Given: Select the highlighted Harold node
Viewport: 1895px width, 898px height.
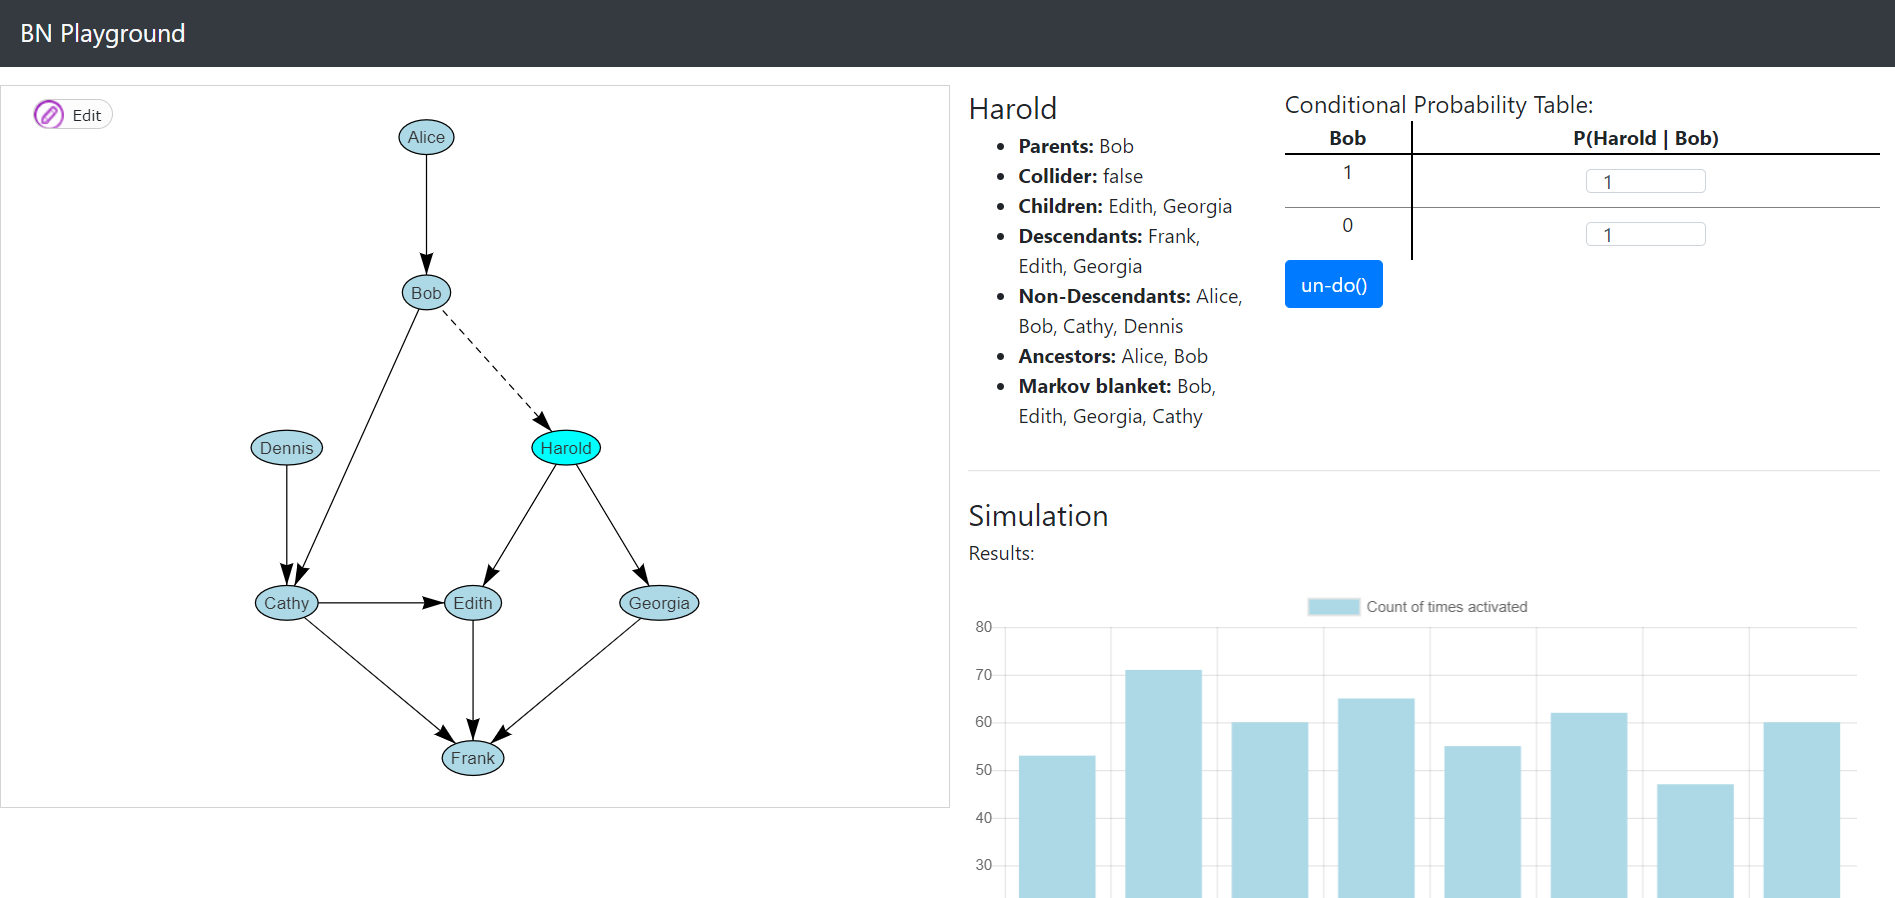Looking at the screenshot, I should click(x=566, y=448).
